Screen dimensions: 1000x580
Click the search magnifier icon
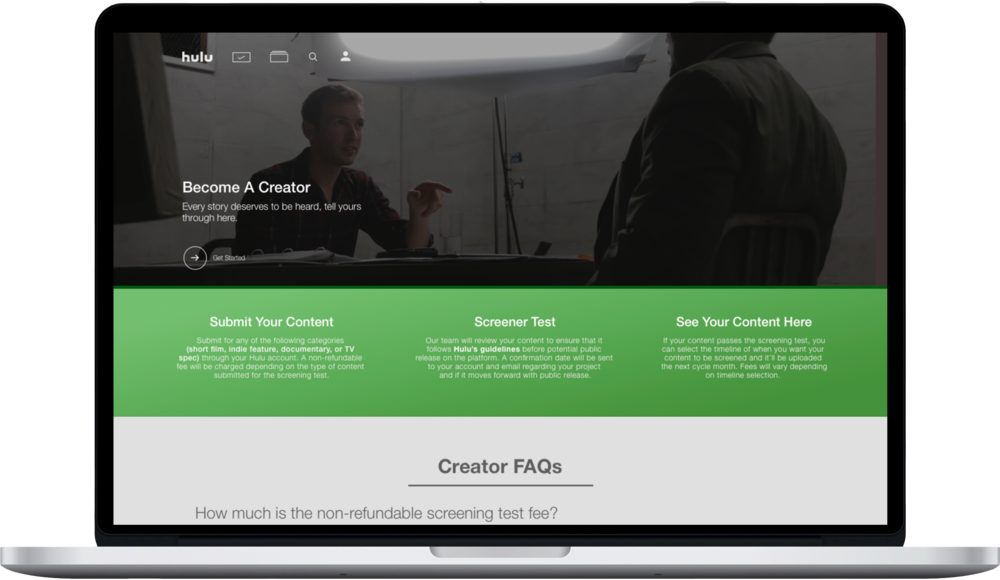click(312, 57)
